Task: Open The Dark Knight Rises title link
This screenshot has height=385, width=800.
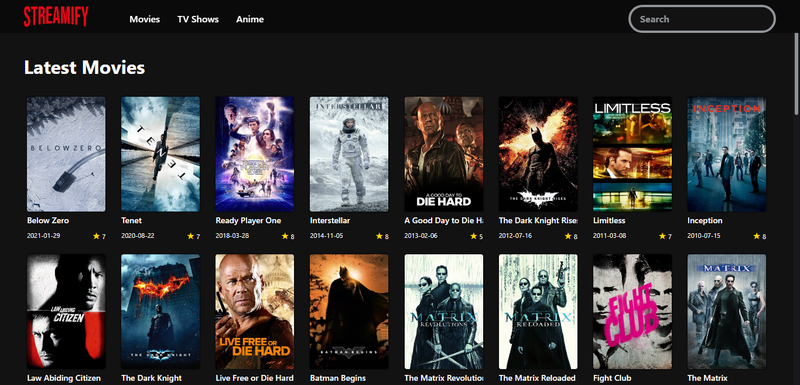Action: 538,221
